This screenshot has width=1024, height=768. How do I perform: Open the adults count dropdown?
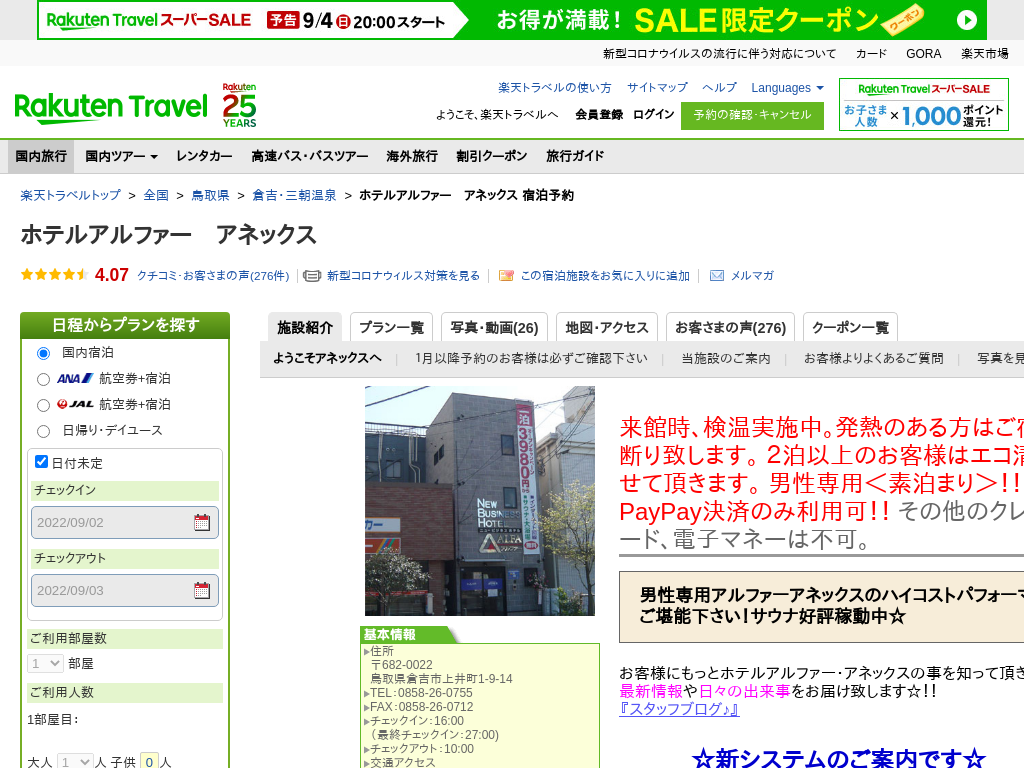pyautogui.click(x=74, y=762)
